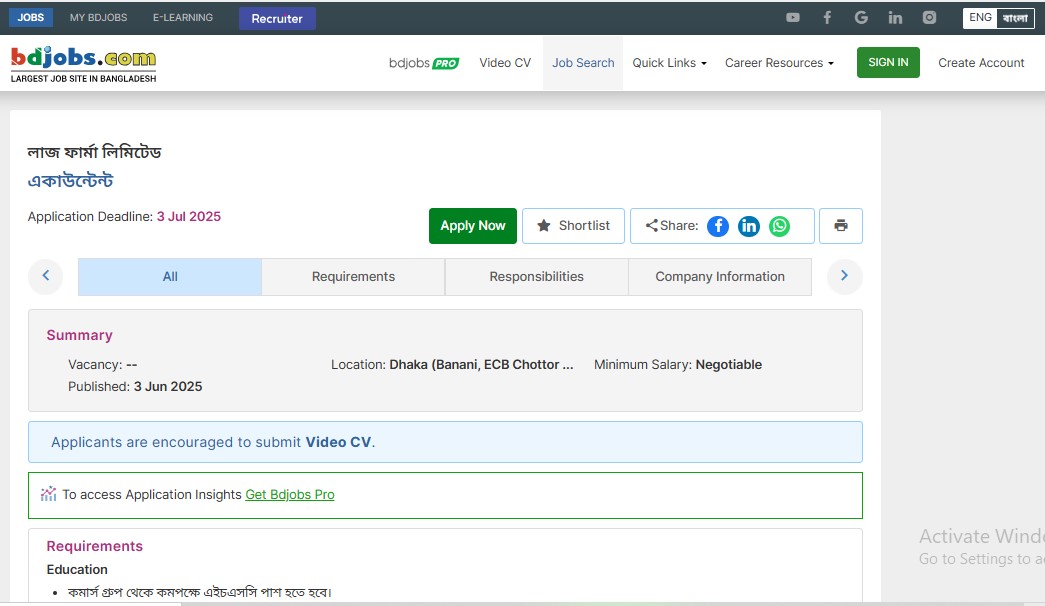Image resolution: width=1045 pixels, height=606 pixels.
Task: Click the location Dhaka (Banani, ECB Chottor
Action: tap(481, 365)
